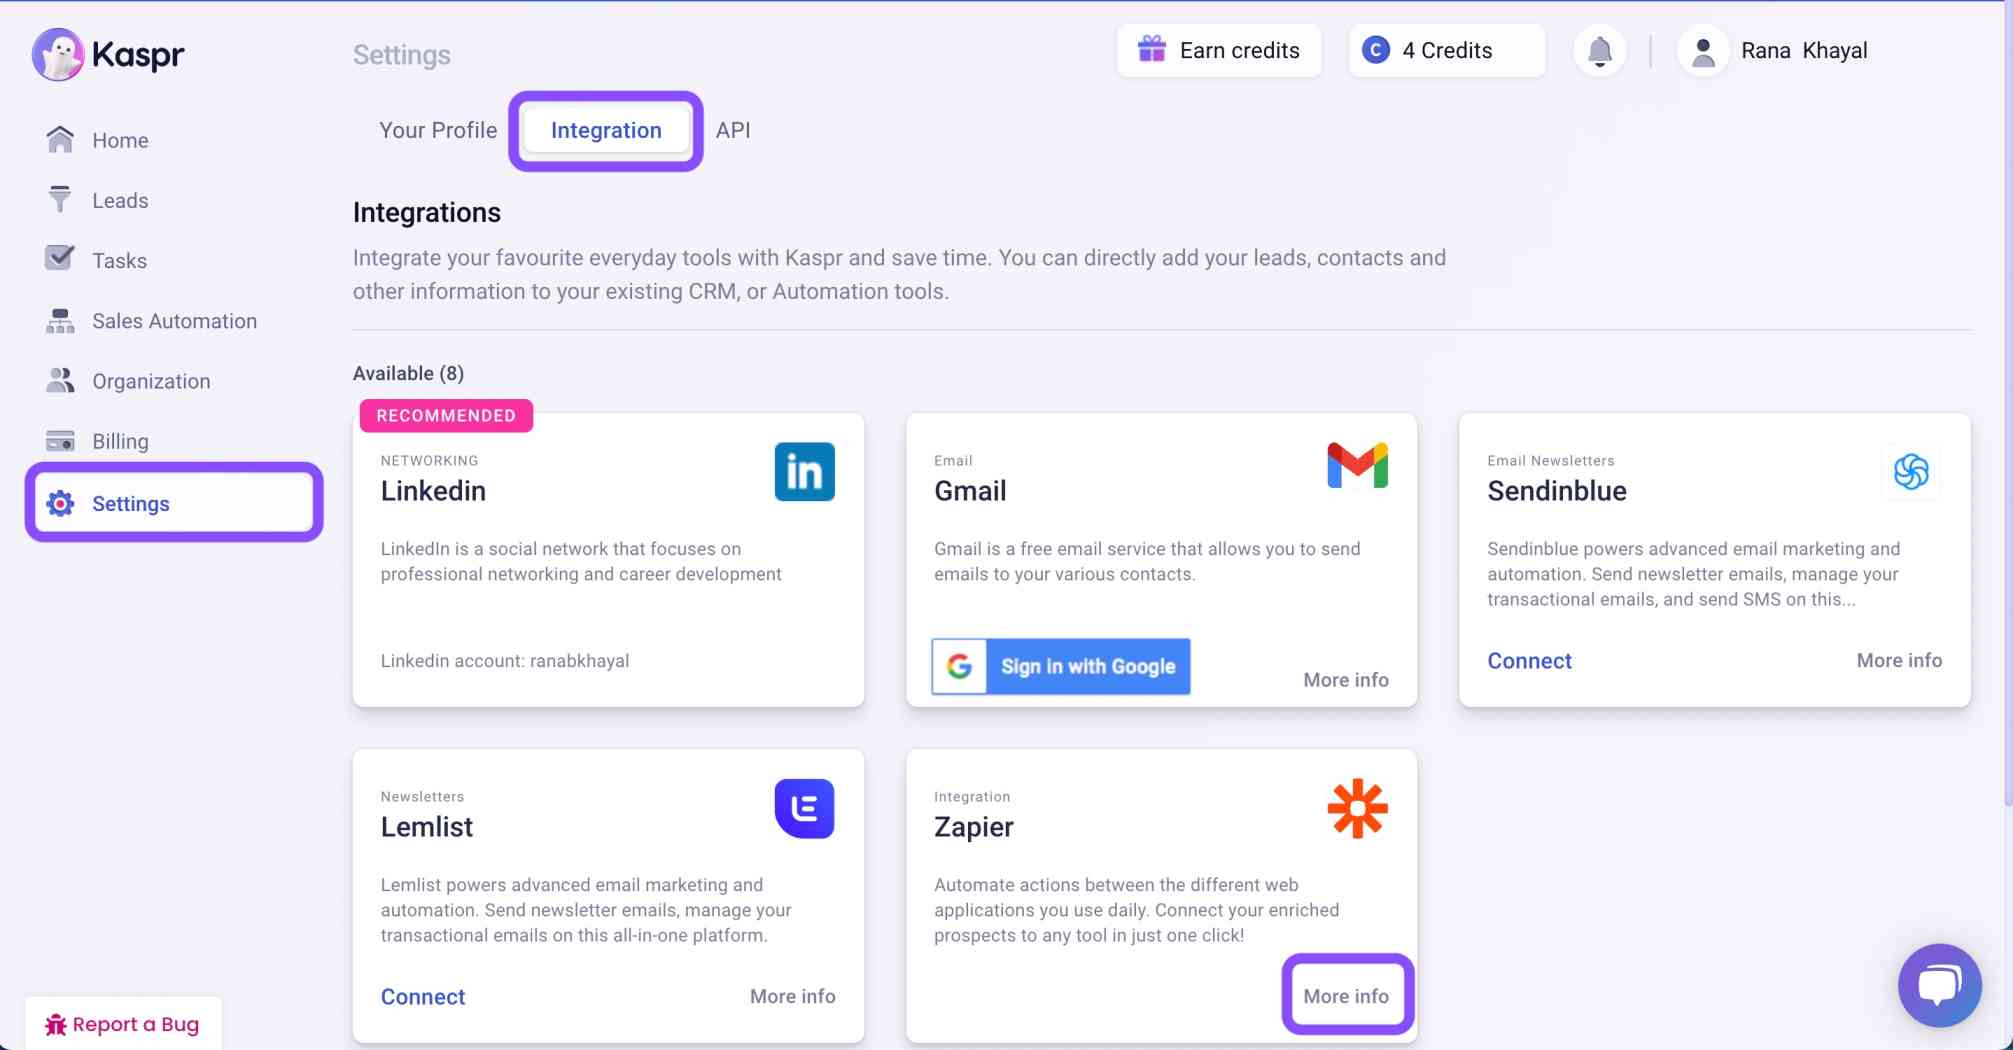Click the page's vertical scrollbar
2013x1050 pixels.
(x=2006, y=400)
